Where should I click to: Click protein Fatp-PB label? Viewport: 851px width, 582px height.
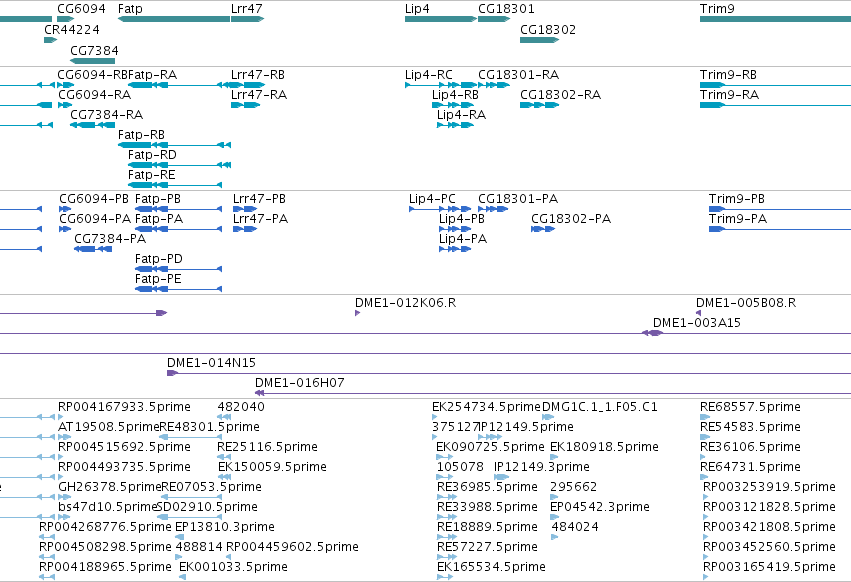tap(158, 199)
